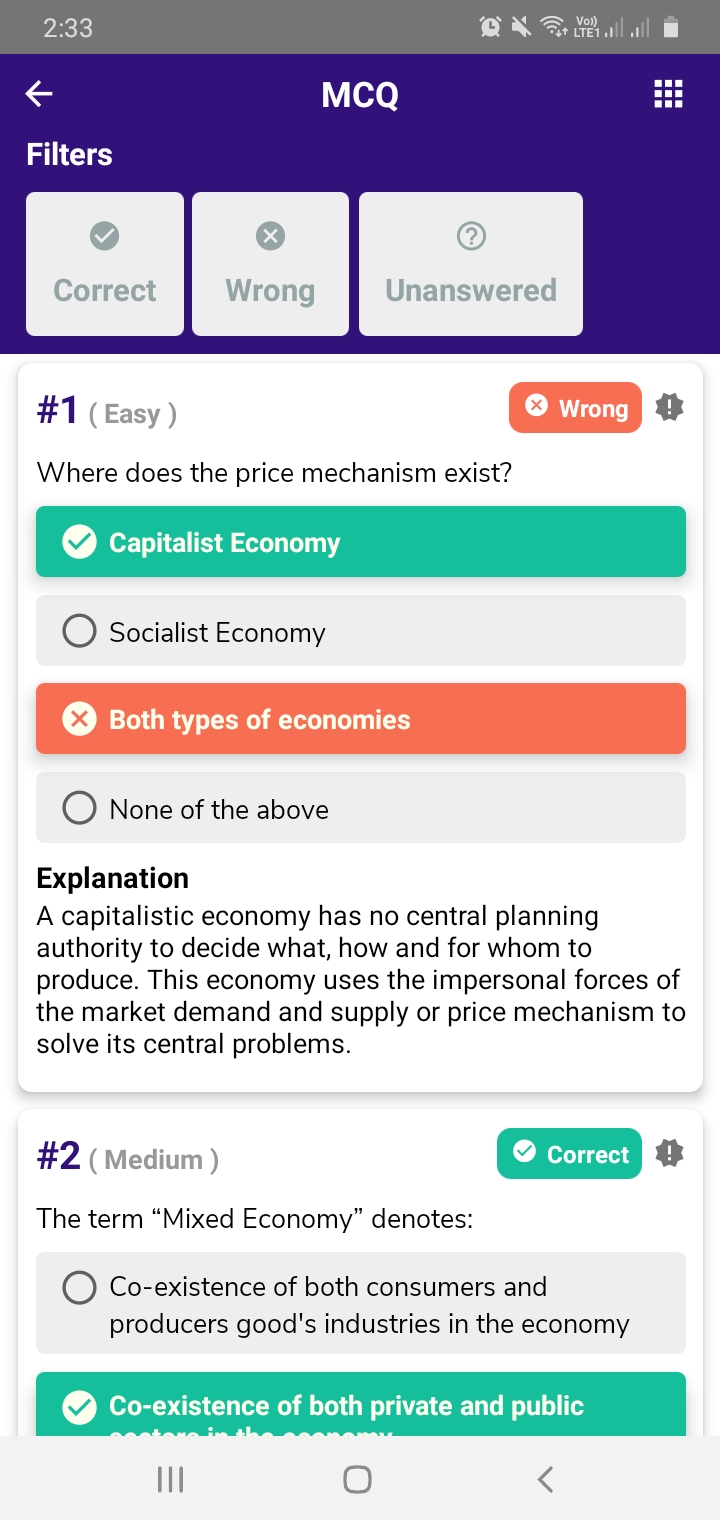The height and width of the screenshot is (1520, 720).
Task: Tap the Android recent apps icon
Action: pyautogui.click(x=171, y=1479)
